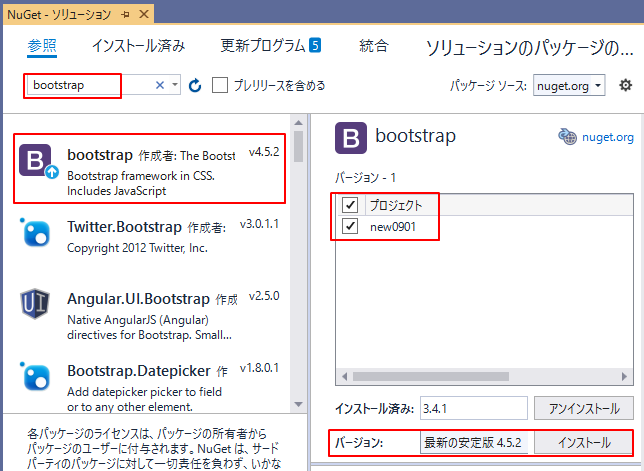Image resolution: width=644 pixels, height=471 pixels.
Task: Switch to Consolidate (統合) tab
Action: point(373,46)
